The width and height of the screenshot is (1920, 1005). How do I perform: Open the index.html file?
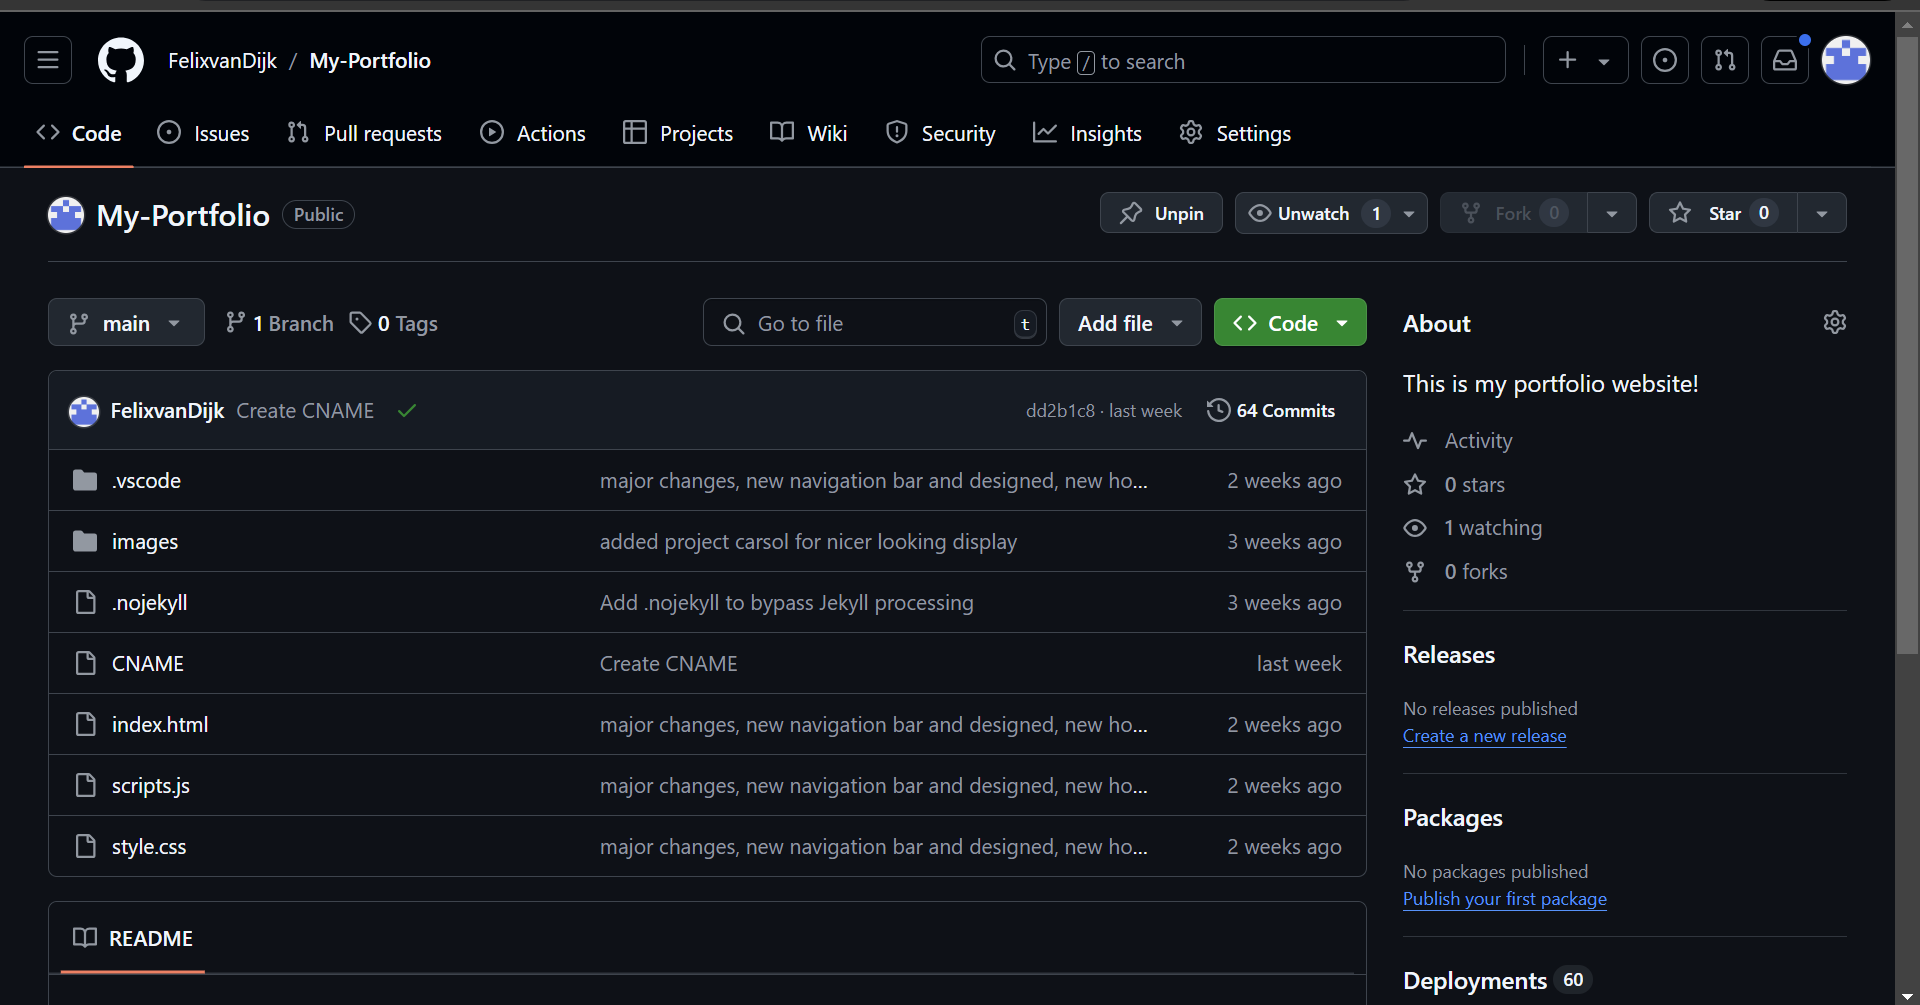click(160, 724)
